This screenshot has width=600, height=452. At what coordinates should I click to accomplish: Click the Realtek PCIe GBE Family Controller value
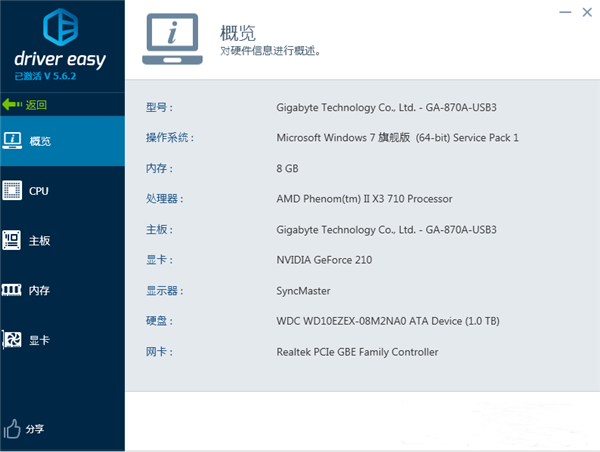coord(357,352)
